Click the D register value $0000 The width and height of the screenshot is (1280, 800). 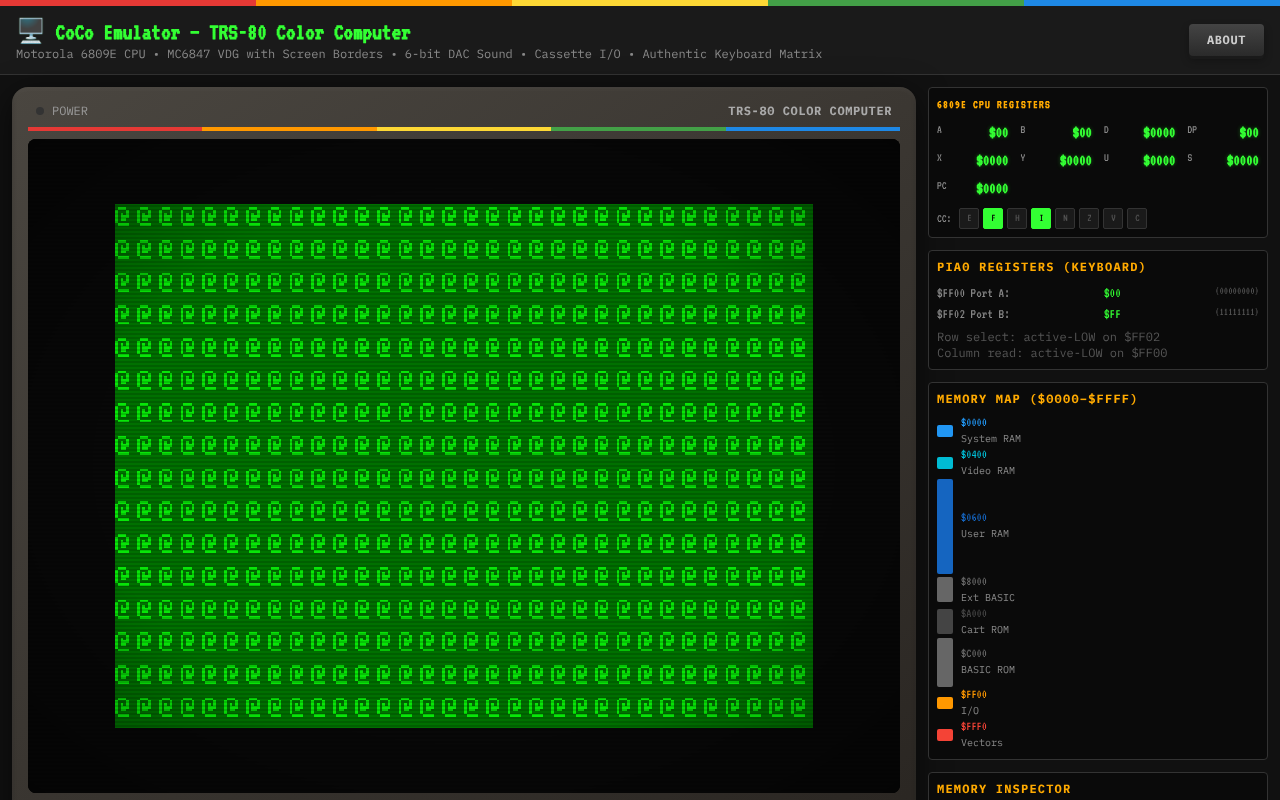pyautogui.click(x=1159, y=133)
